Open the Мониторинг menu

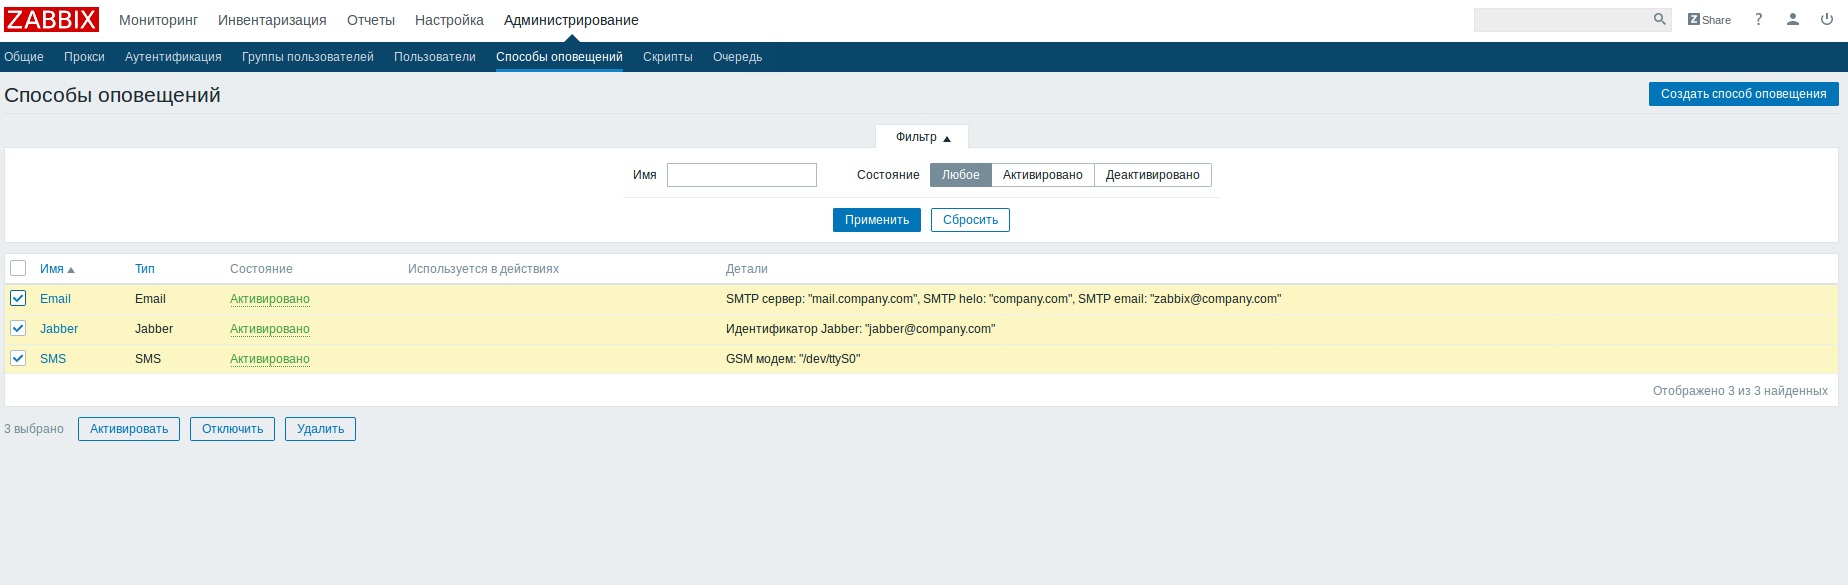tap(158, 20)
